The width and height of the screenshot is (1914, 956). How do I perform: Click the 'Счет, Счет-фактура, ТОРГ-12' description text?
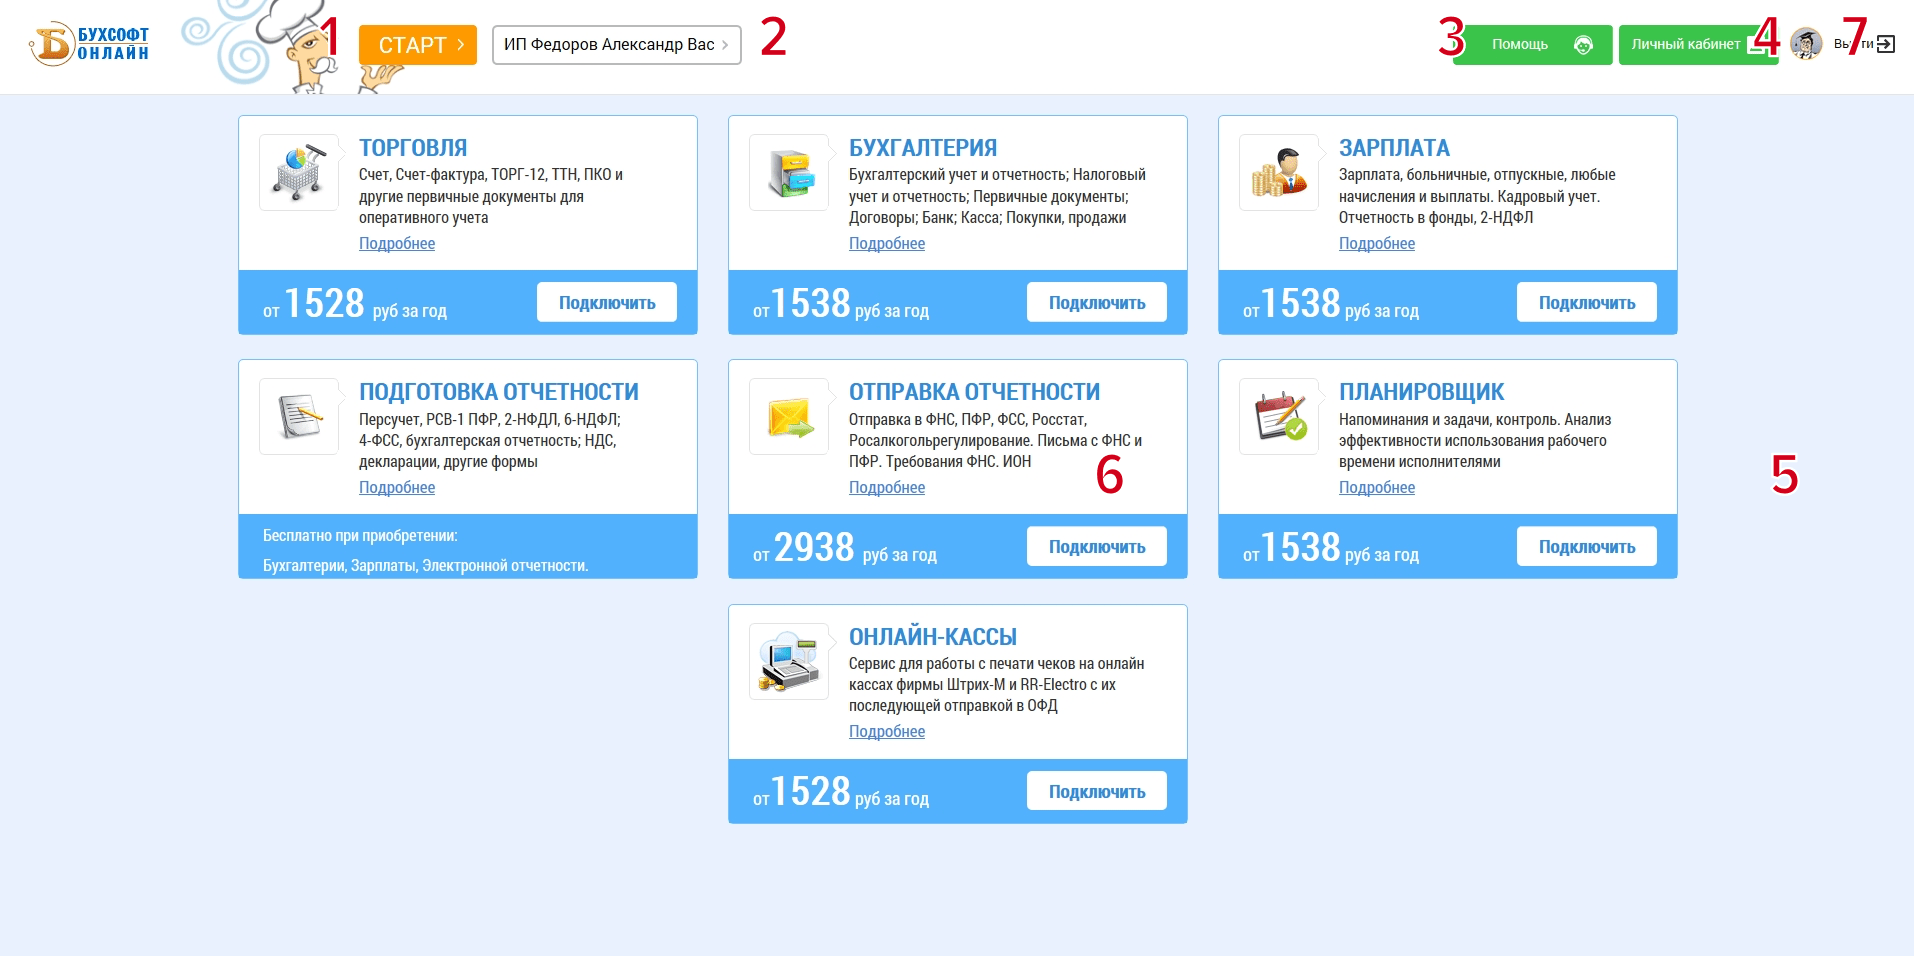[491, 196]
